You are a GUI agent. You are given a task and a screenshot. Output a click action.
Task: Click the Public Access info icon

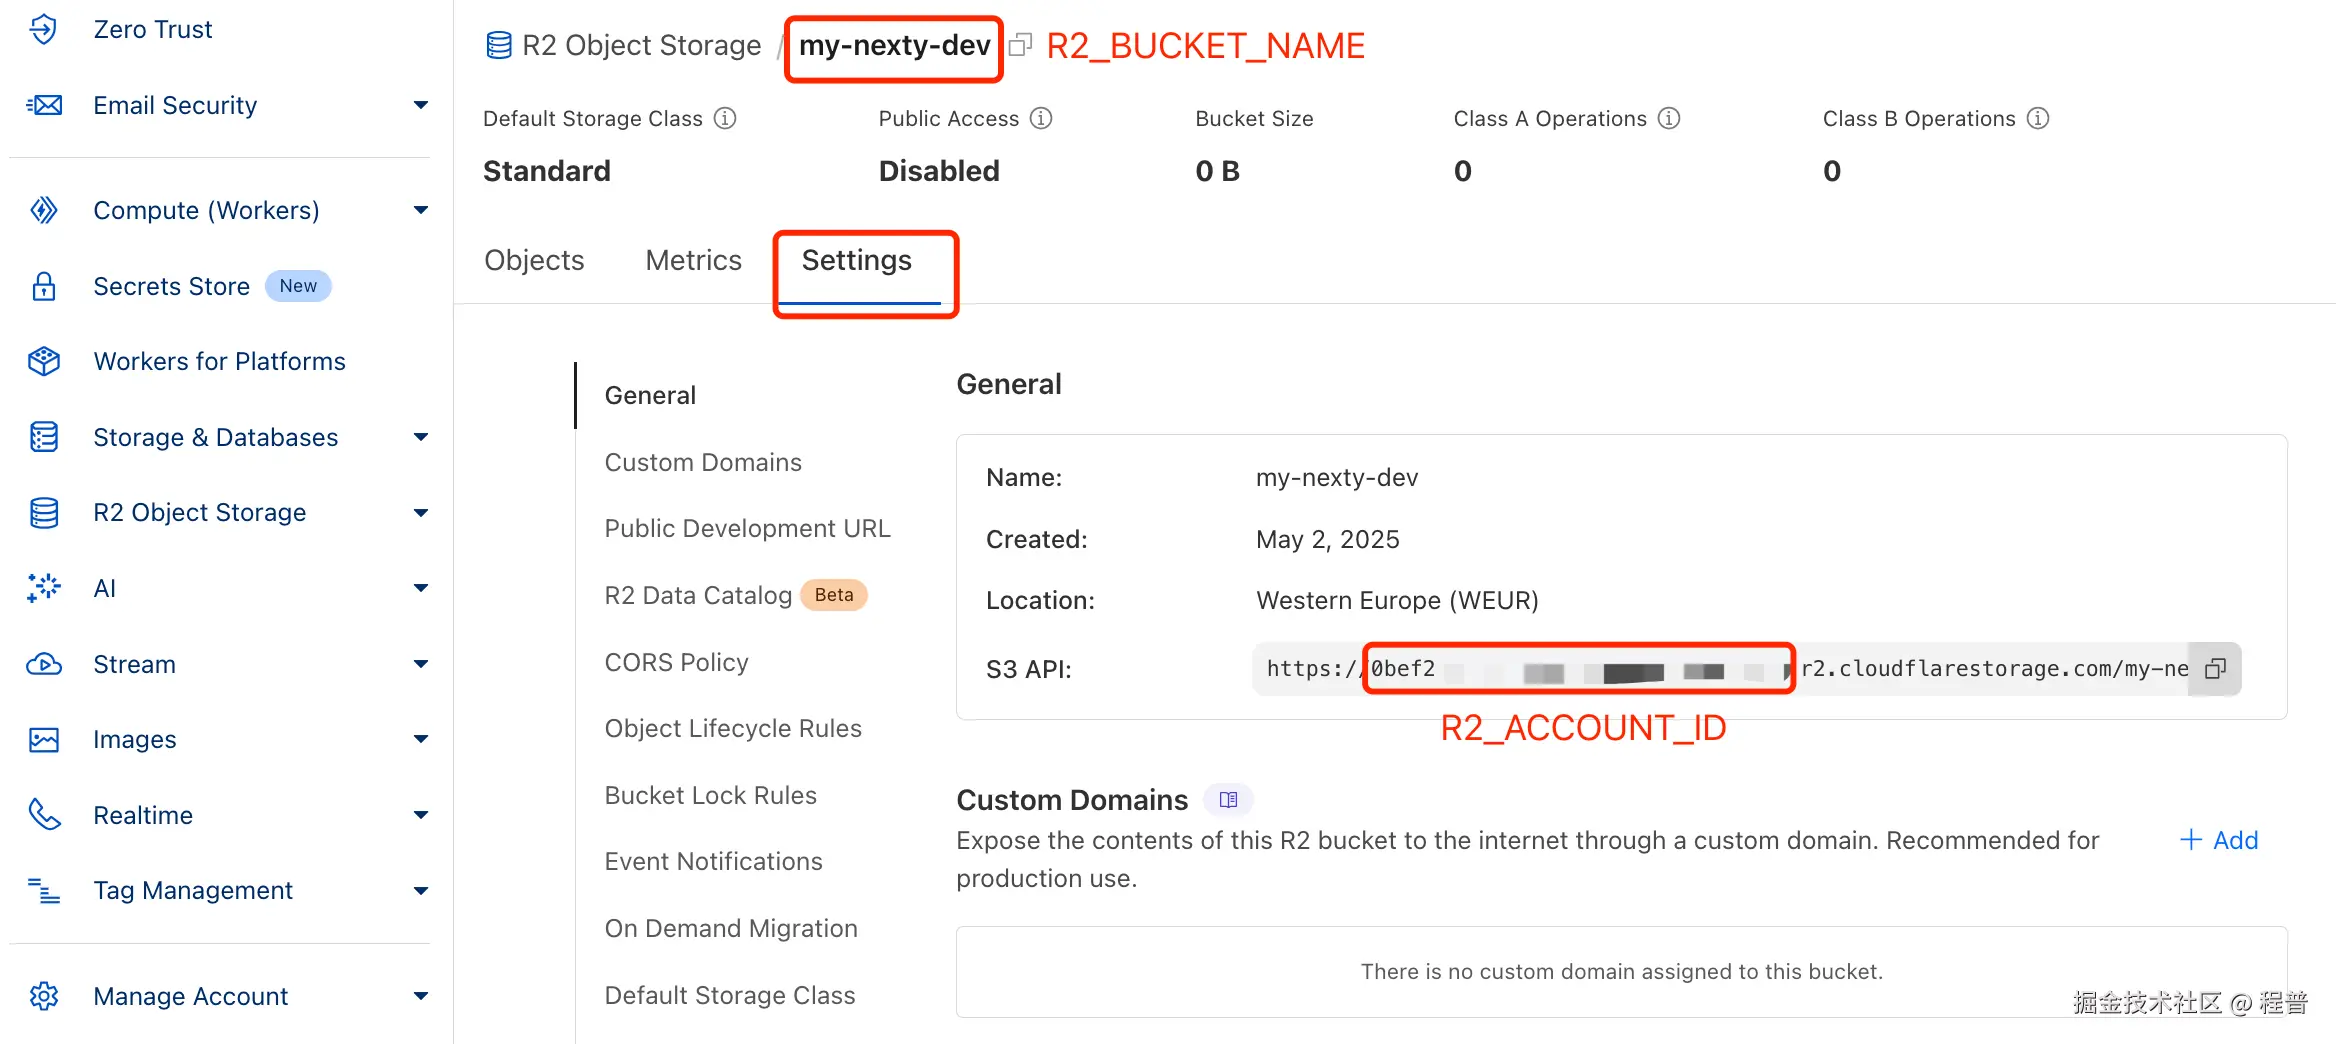pyautogui.click(x=1041, y=119)
